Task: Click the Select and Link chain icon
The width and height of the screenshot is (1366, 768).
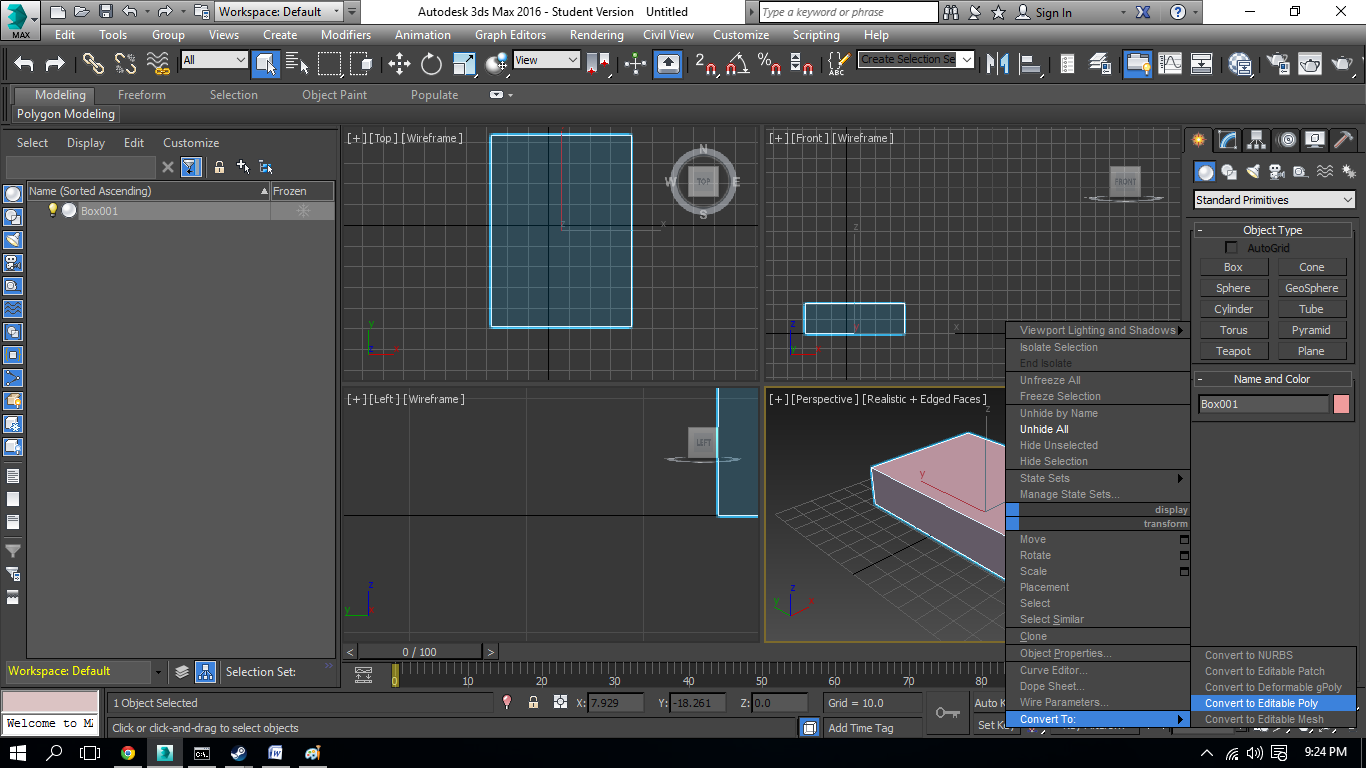Action: pyautogui.click(x=93, y=64)
